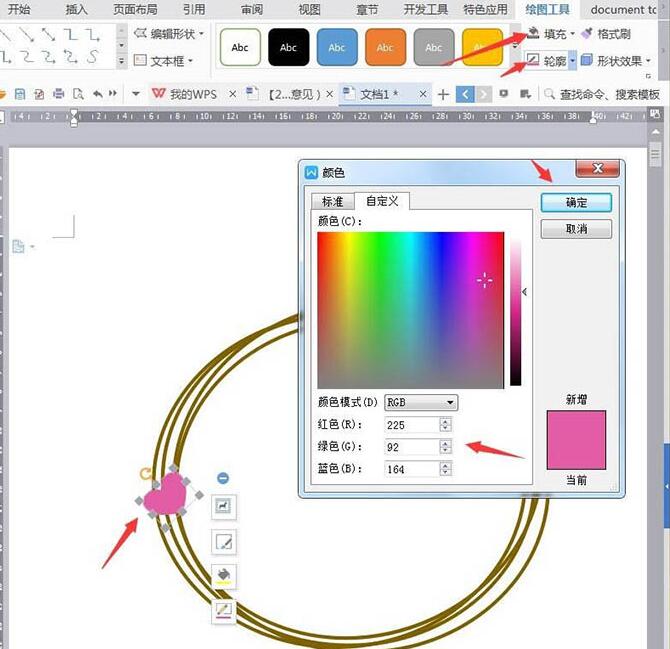Select the gray Abc shape style
This screenshot has width=670, height=649.
(x=434, y=47)
